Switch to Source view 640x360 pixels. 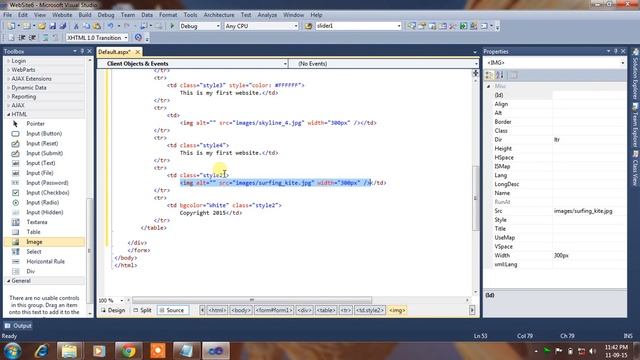172,311
